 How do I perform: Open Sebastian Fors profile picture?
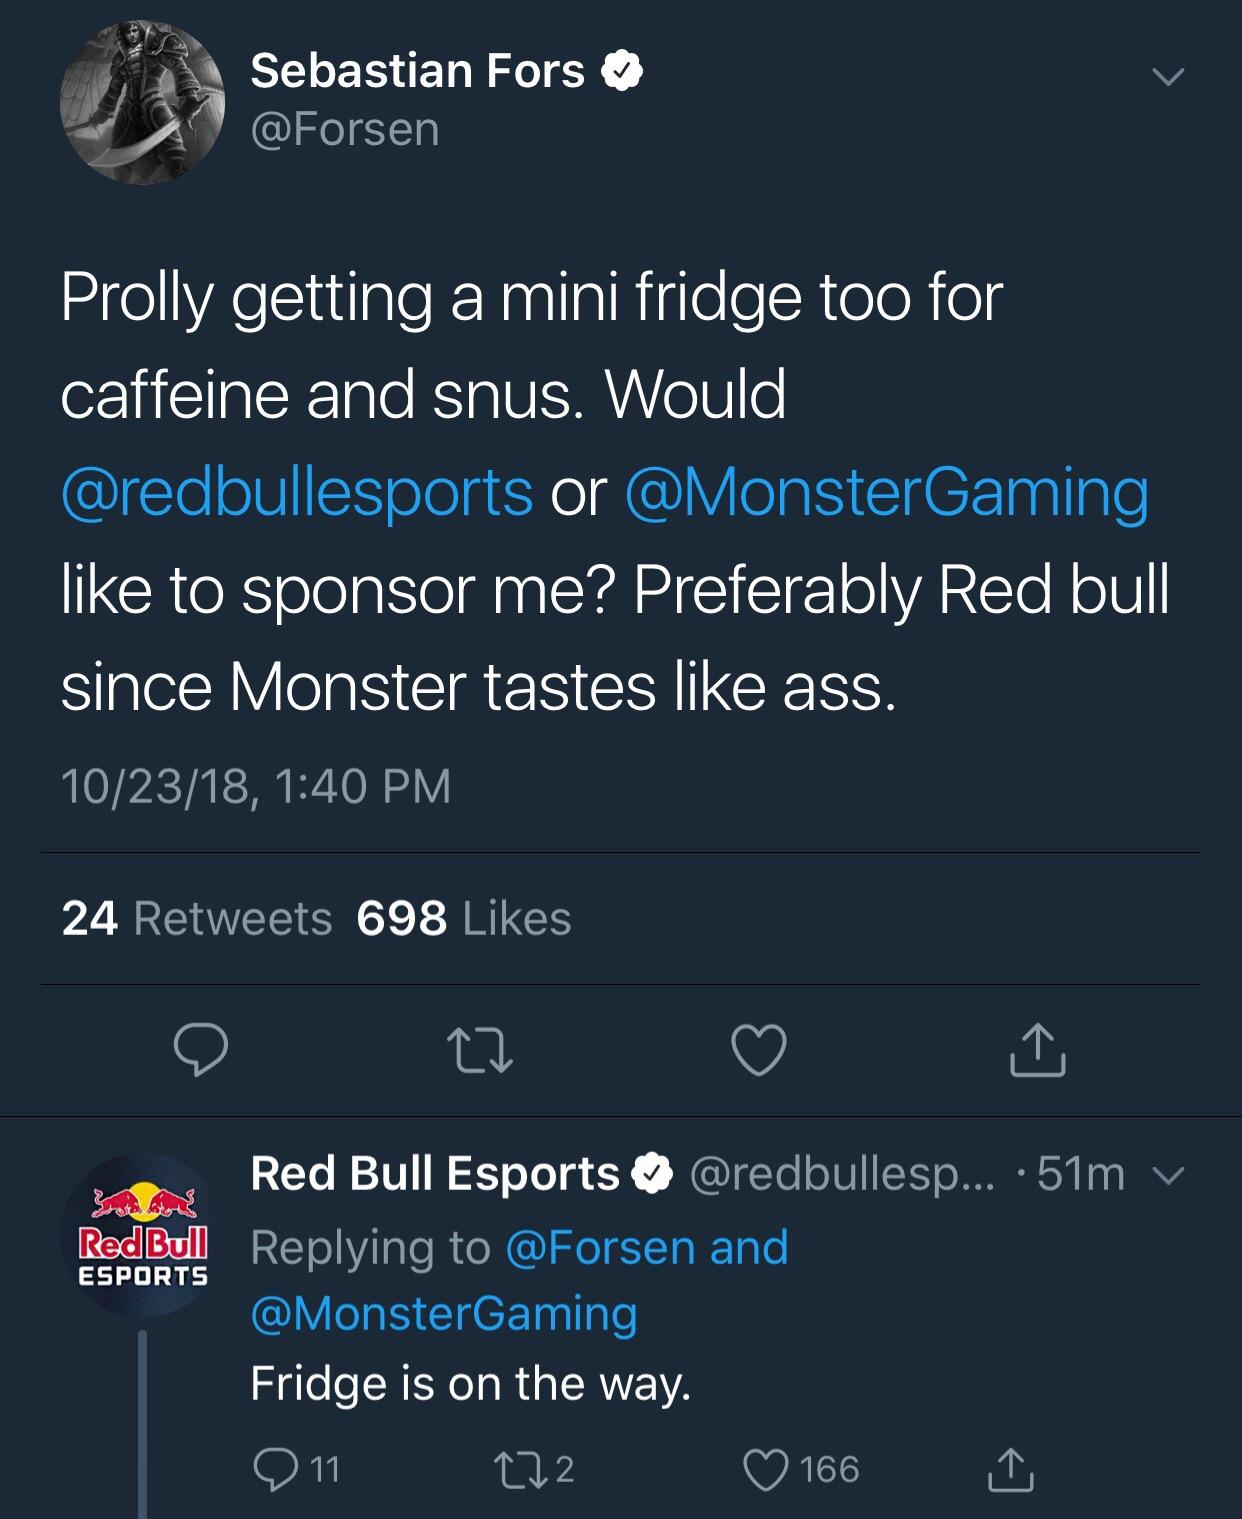143,102
